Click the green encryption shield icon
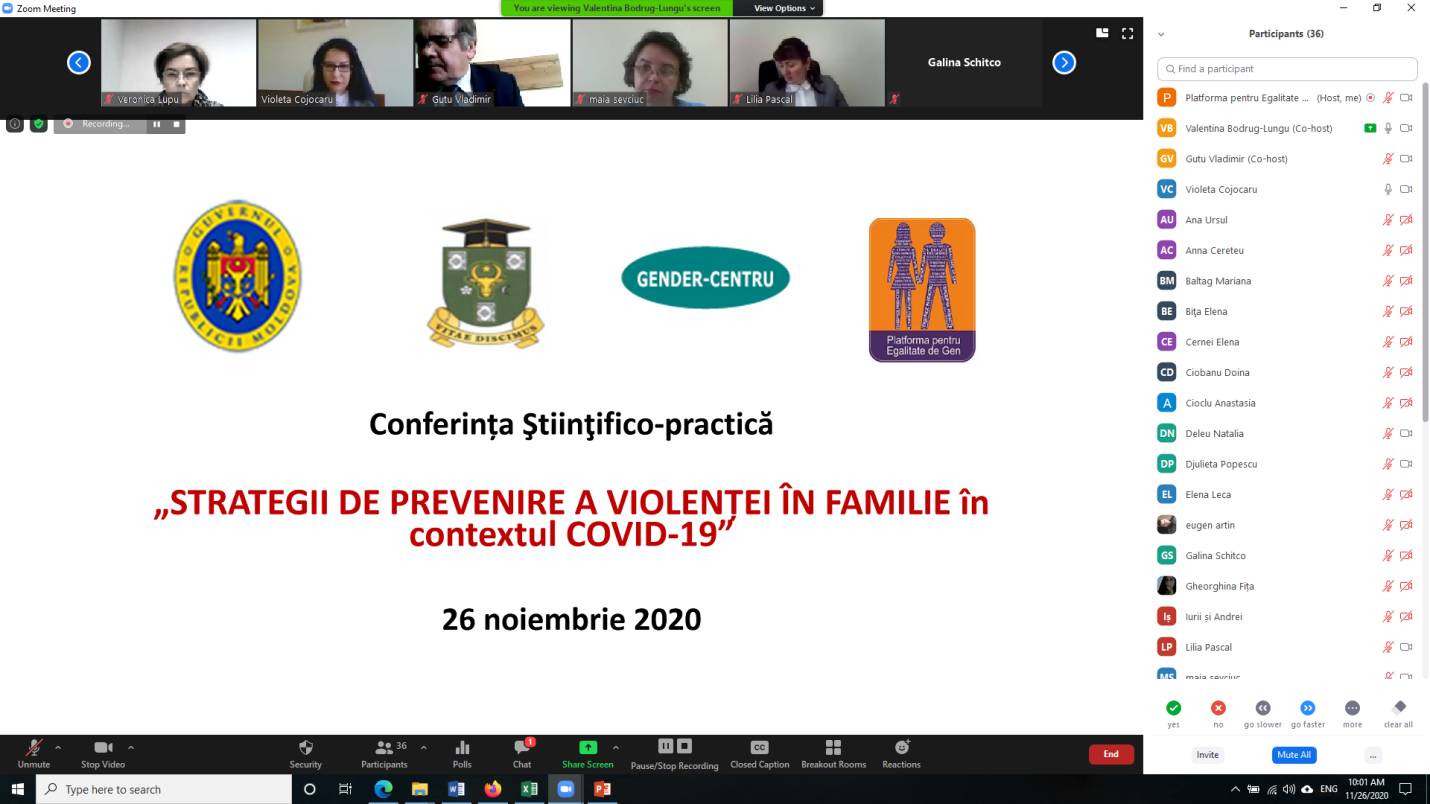1430x804 pixels. 38,124
